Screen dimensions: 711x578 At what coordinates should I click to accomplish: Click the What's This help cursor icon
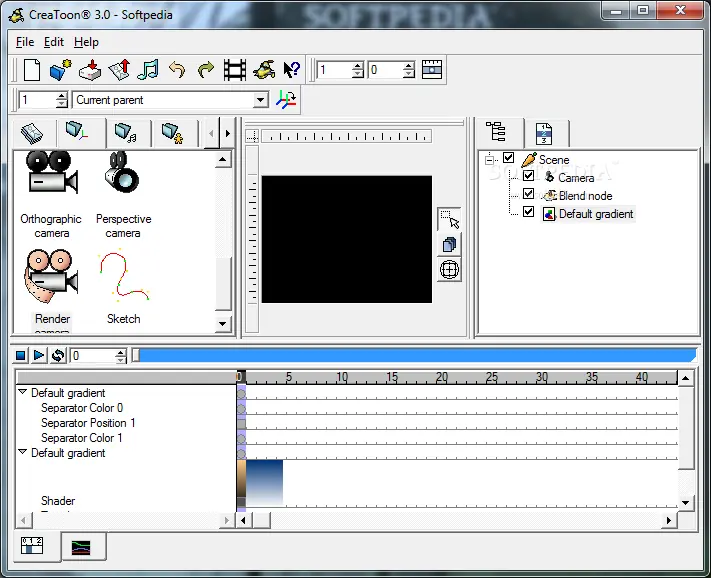292,70
